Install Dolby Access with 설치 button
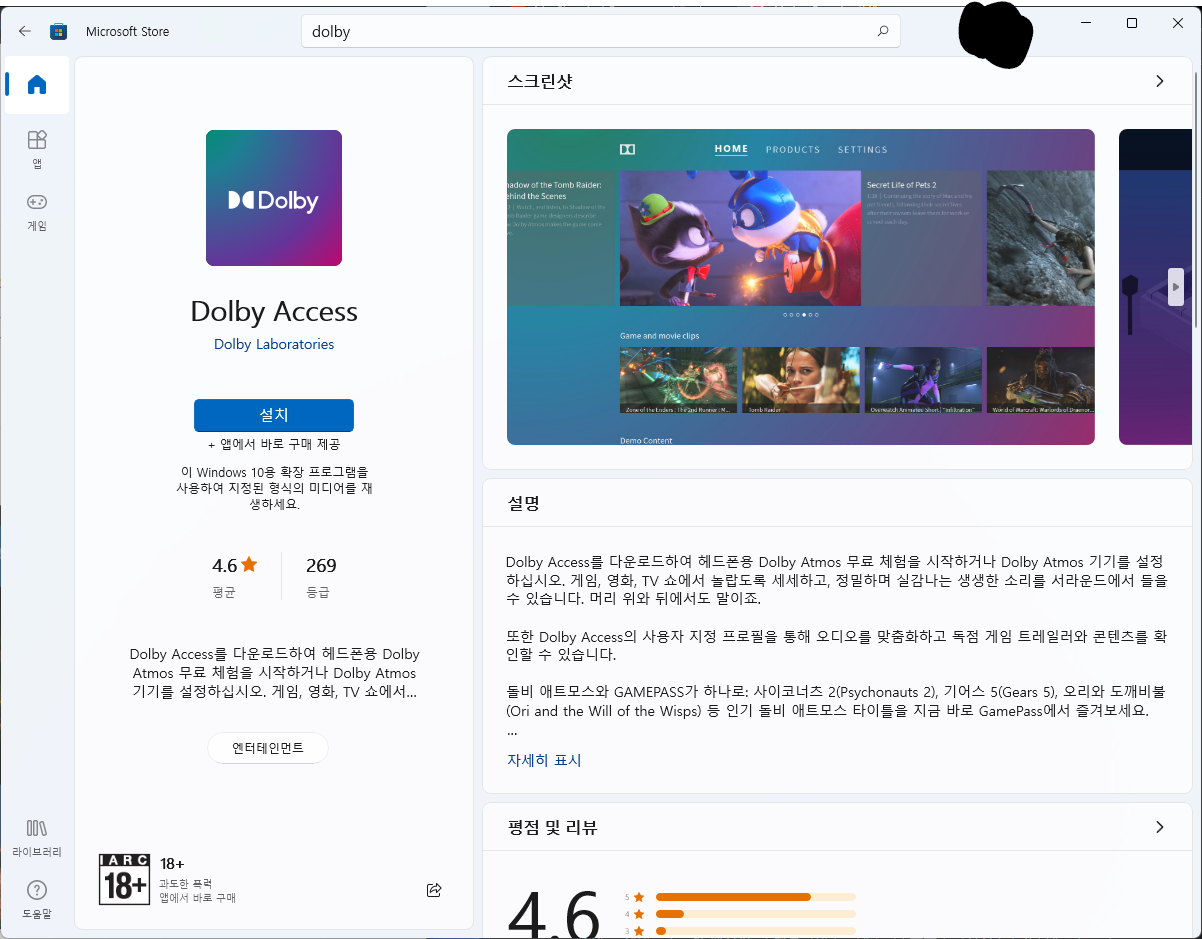 (x=274, y=415)
